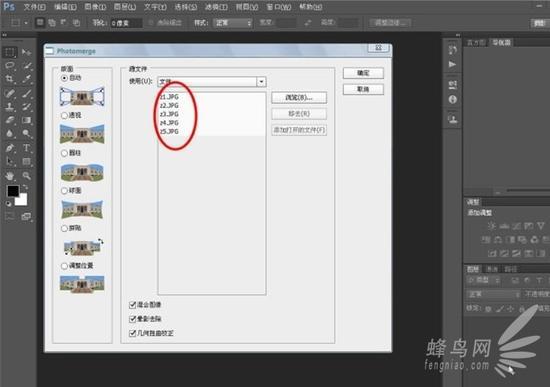The height and width of the screenshot is (387, 550).
Task: Select the Clone Stamp tool
Action: tap(10, 106)
